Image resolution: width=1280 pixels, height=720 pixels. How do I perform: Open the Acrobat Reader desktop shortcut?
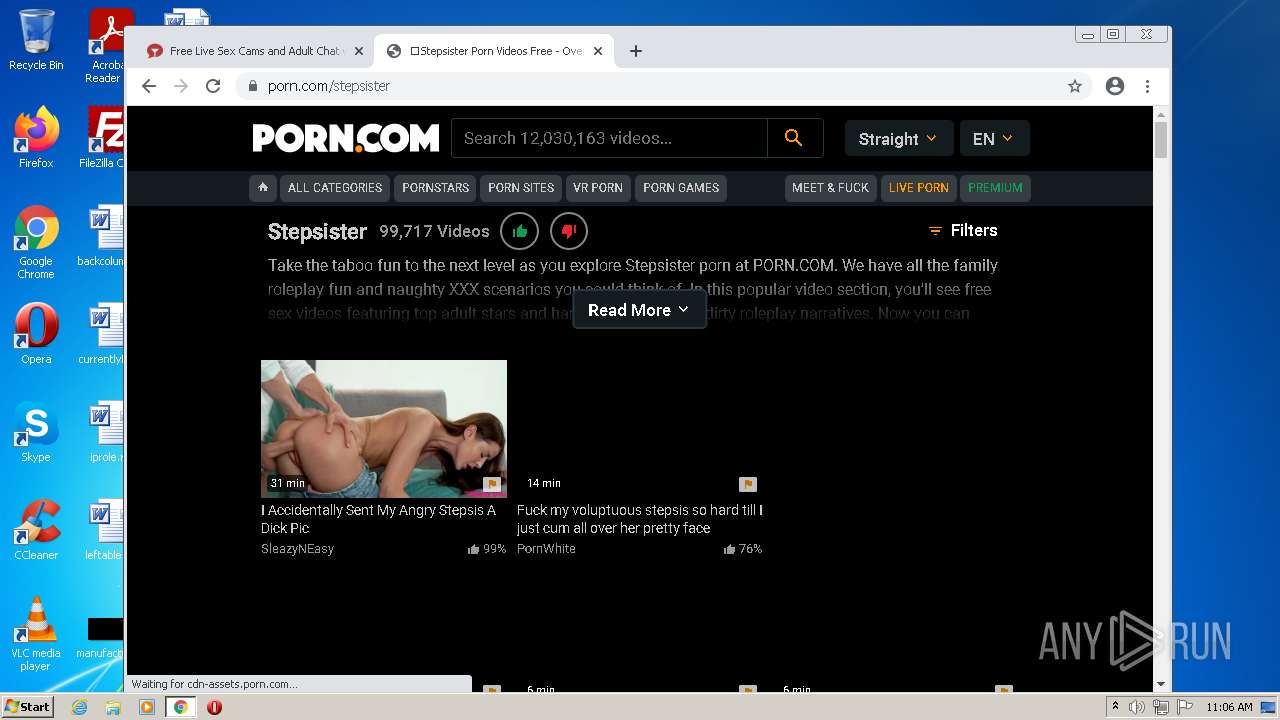click(x=107, y=45)
